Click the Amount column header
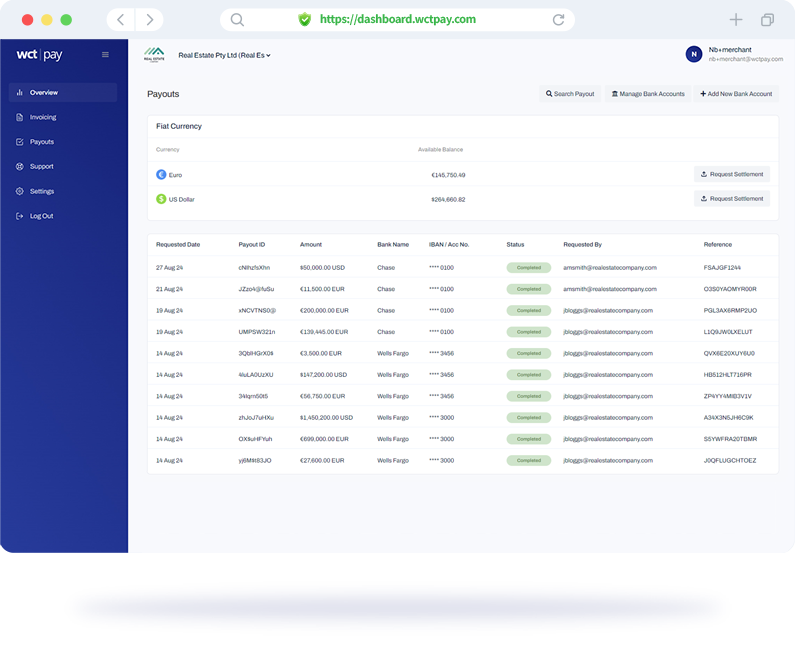The image size is (795, 647). (x=311, y=244)
